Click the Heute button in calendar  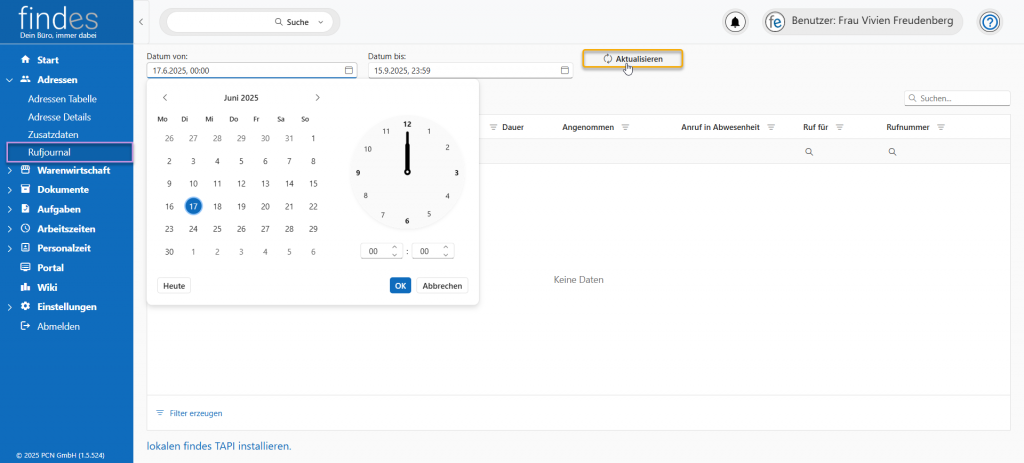point(174,285)
